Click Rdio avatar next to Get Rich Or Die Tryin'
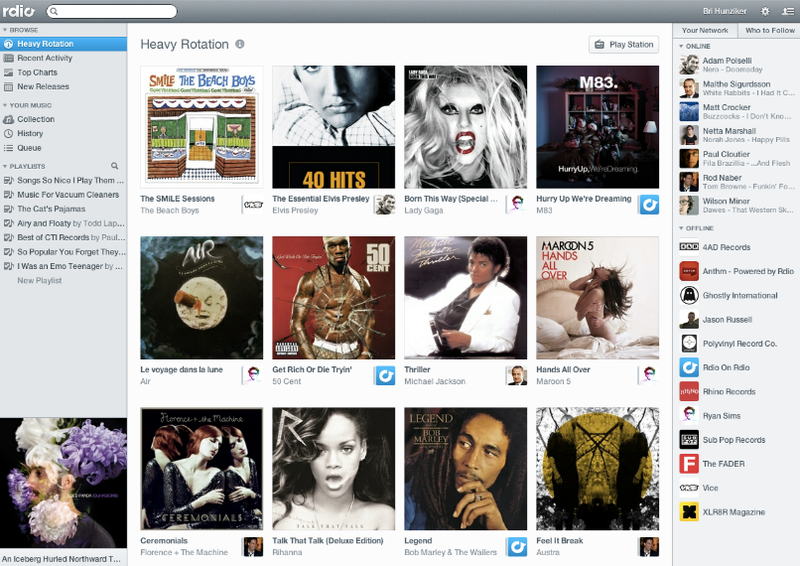The image size is (800, 566). point(385,376)
